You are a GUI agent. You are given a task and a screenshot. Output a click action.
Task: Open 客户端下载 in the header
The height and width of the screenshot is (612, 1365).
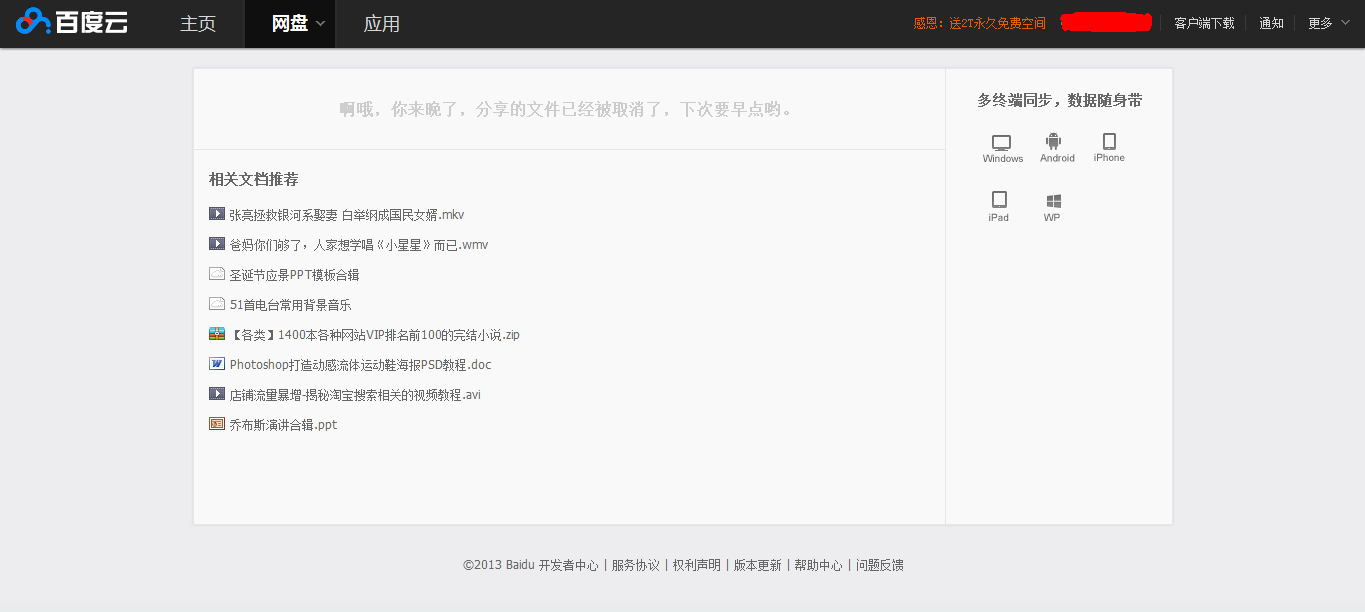coord(1204,23)
